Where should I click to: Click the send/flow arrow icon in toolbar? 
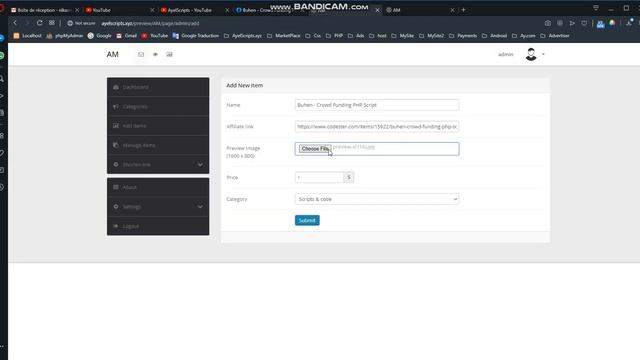[572, 23]
